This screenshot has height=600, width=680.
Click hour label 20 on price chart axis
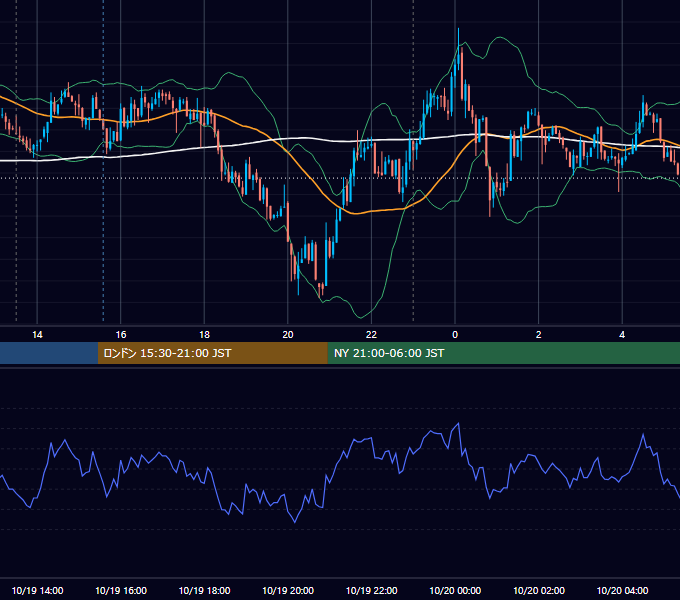pyautogui.click(x=288, y=335)
